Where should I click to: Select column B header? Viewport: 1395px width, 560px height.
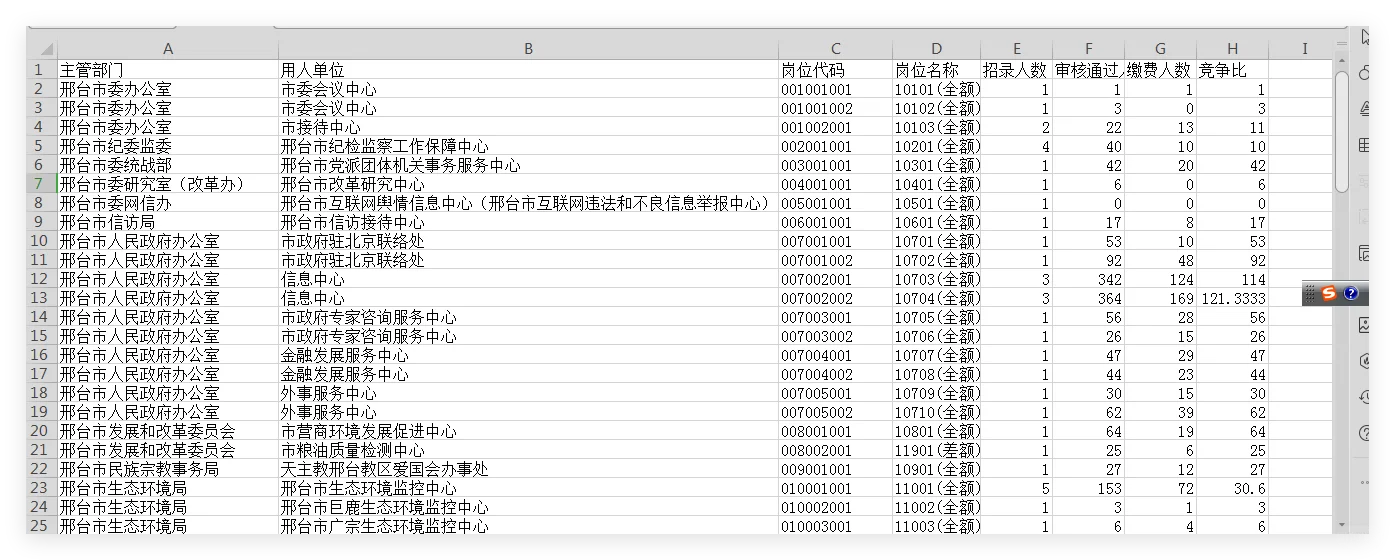528,49
